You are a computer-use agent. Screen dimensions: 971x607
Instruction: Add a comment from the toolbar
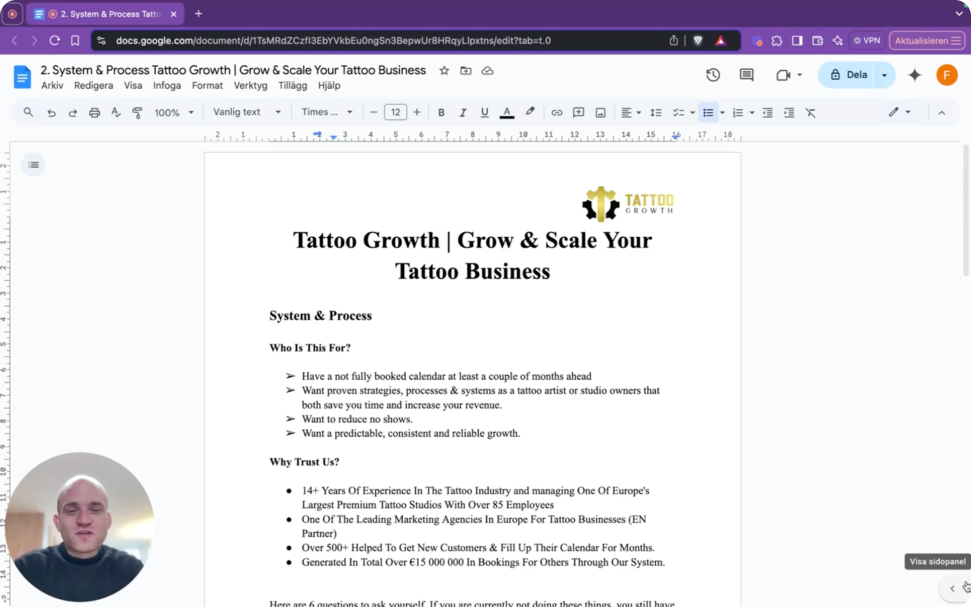578,113
